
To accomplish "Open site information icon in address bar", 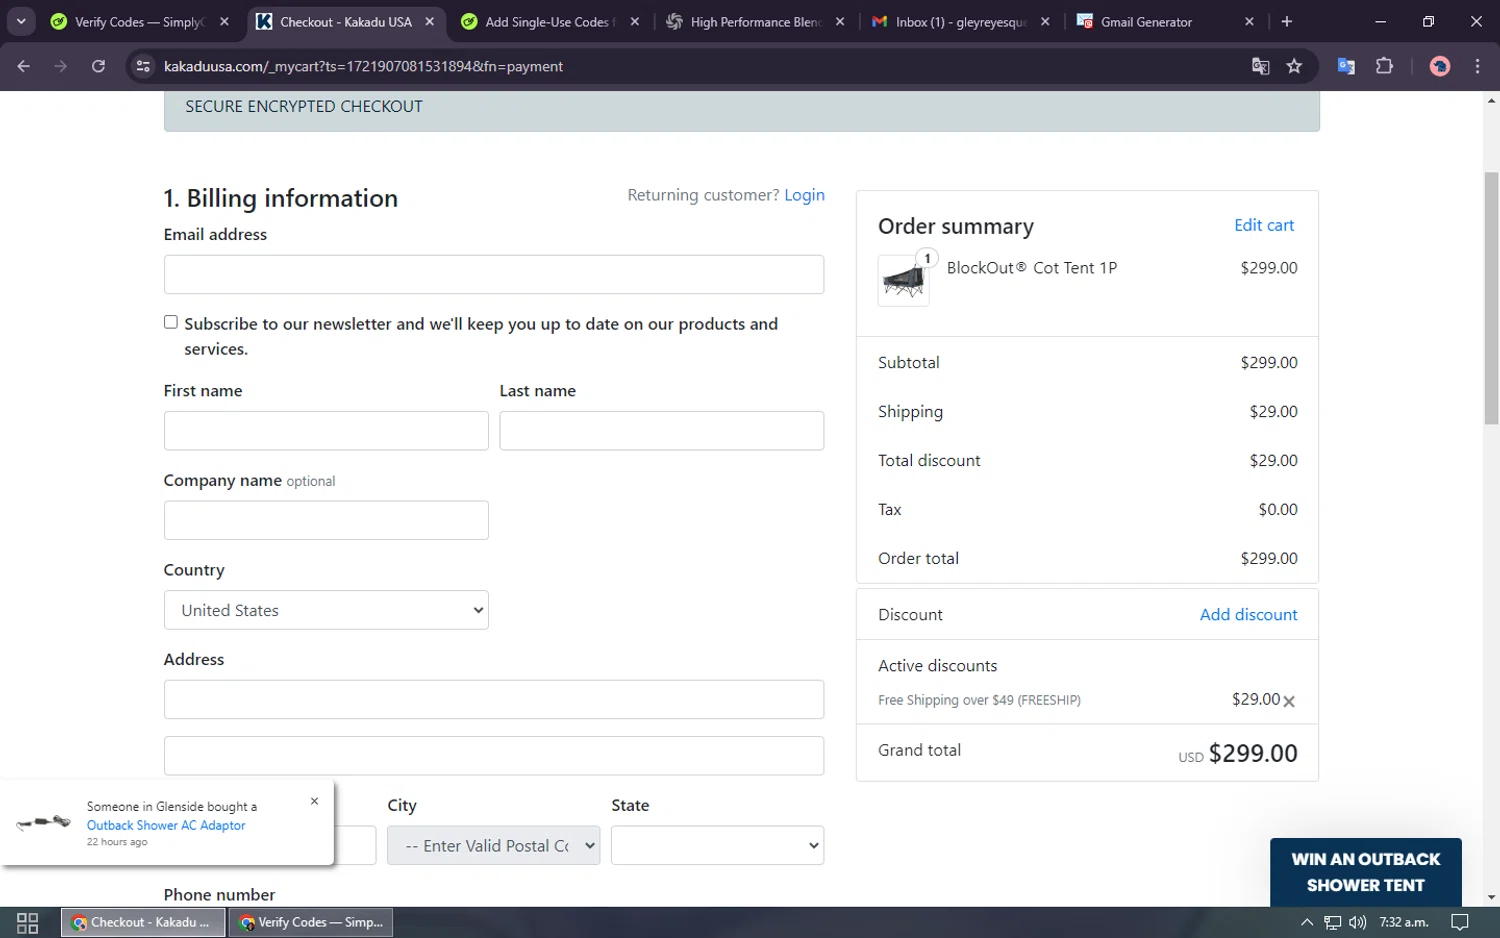I will 143,66.
